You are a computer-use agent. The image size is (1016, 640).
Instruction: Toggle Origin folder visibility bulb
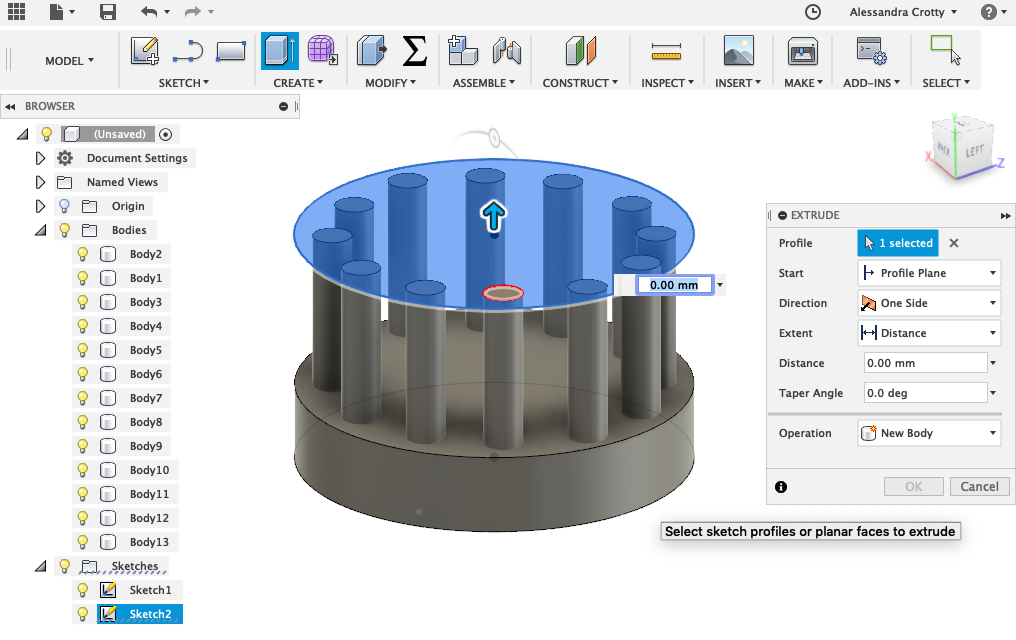[64, 206]
